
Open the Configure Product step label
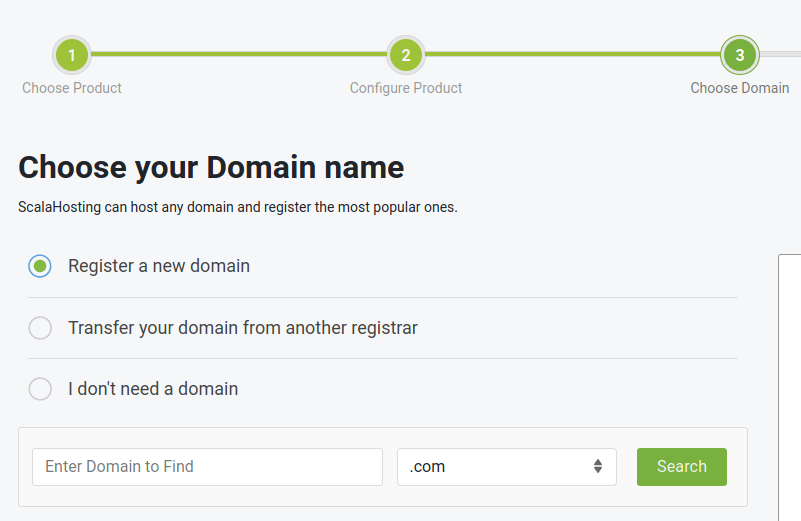click(406, 88)
